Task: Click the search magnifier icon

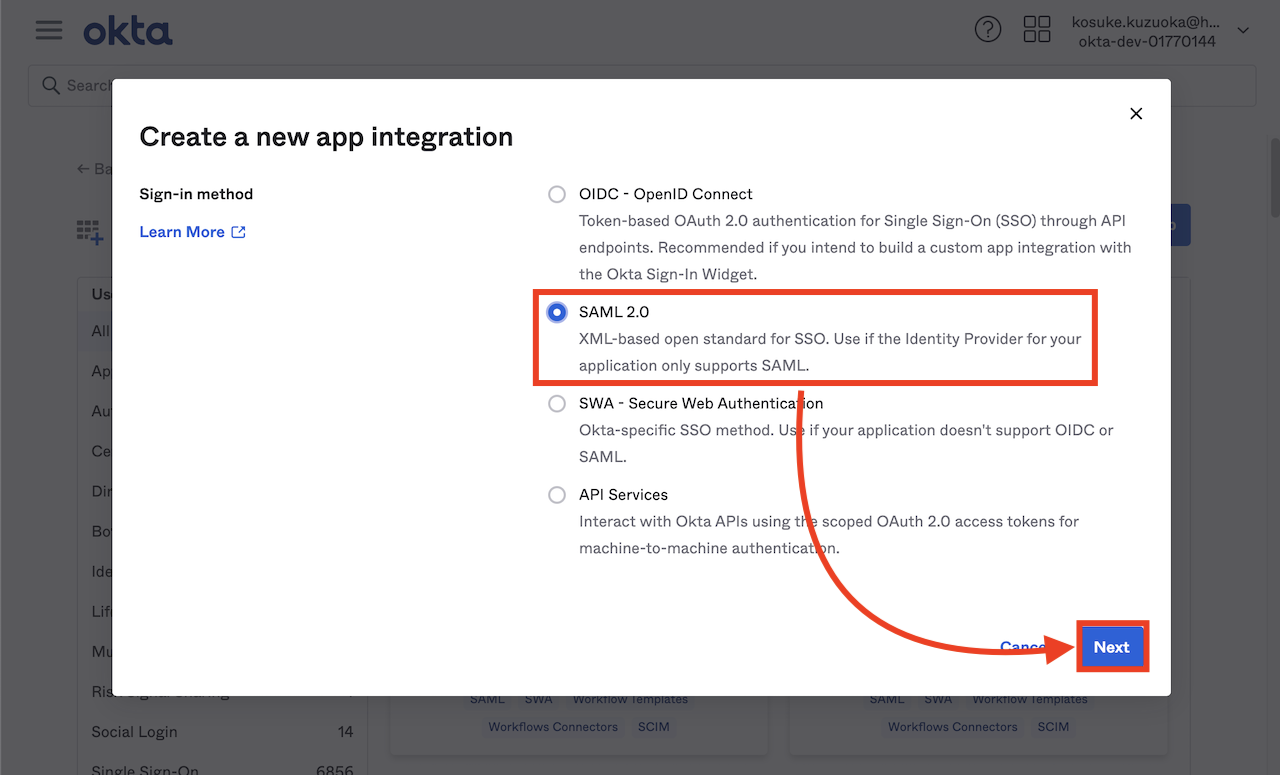Action: (51, 86)
